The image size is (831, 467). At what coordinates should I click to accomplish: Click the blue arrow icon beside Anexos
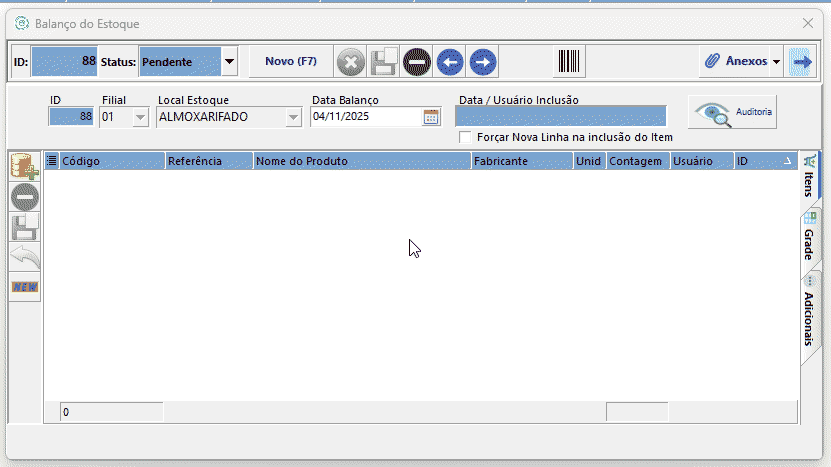801,62
